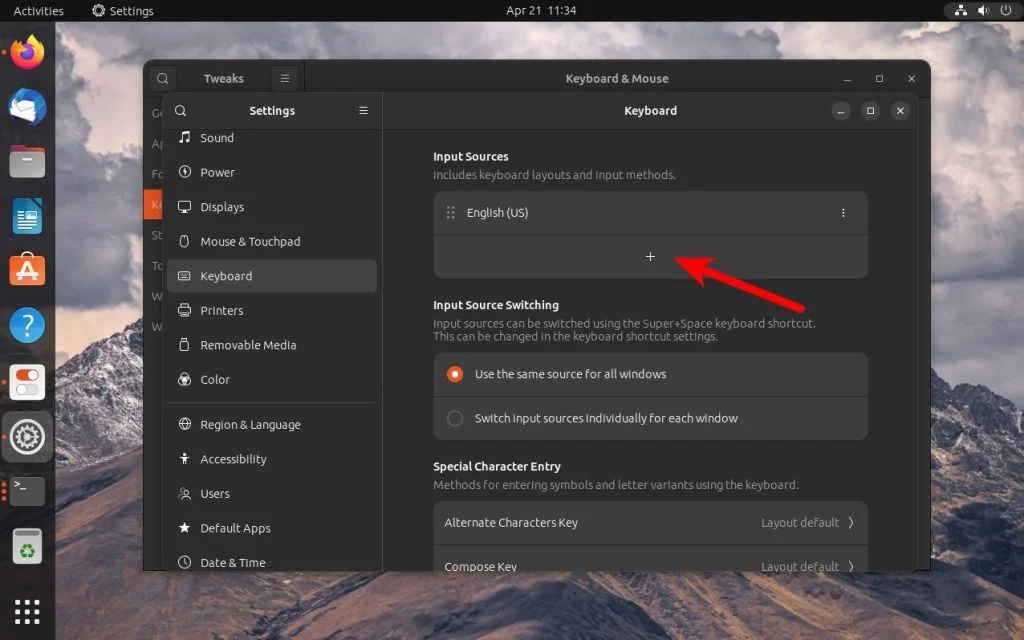The width and height of the screenshot is (1024, 640).
Task: Launch Firefox from the dock
Action: coord(27,52)
